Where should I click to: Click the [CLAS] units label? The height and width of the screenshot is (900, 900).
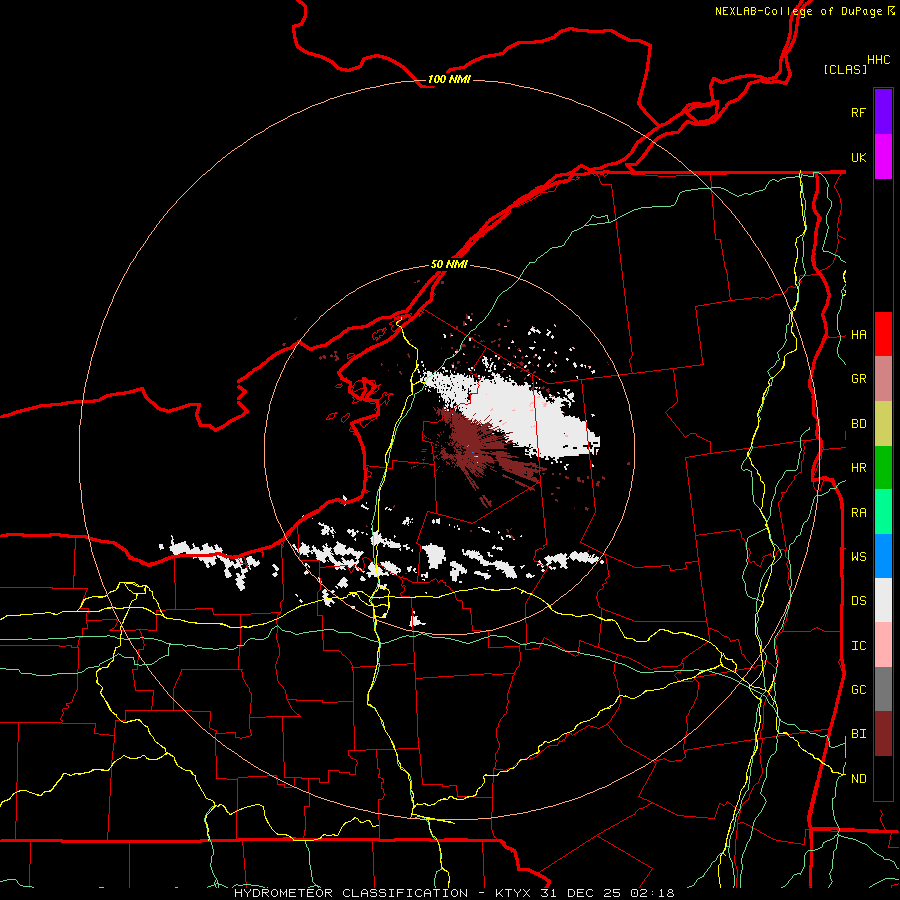(845, 69)
